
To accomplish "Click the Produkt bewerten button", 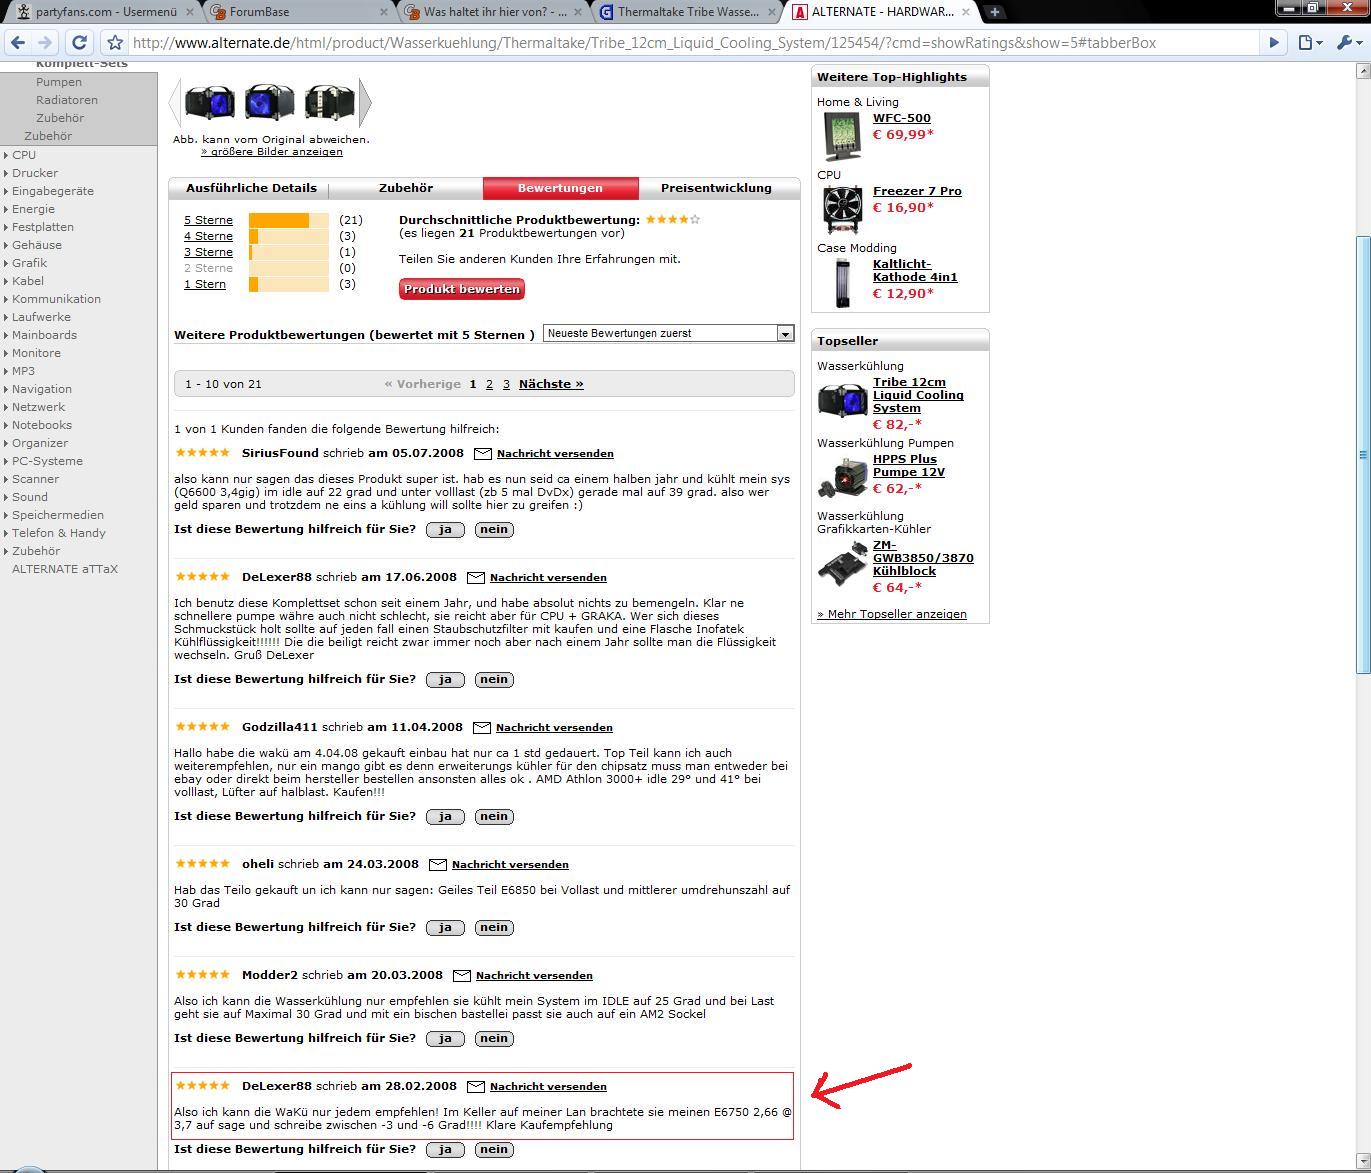I will coord(462,289).
